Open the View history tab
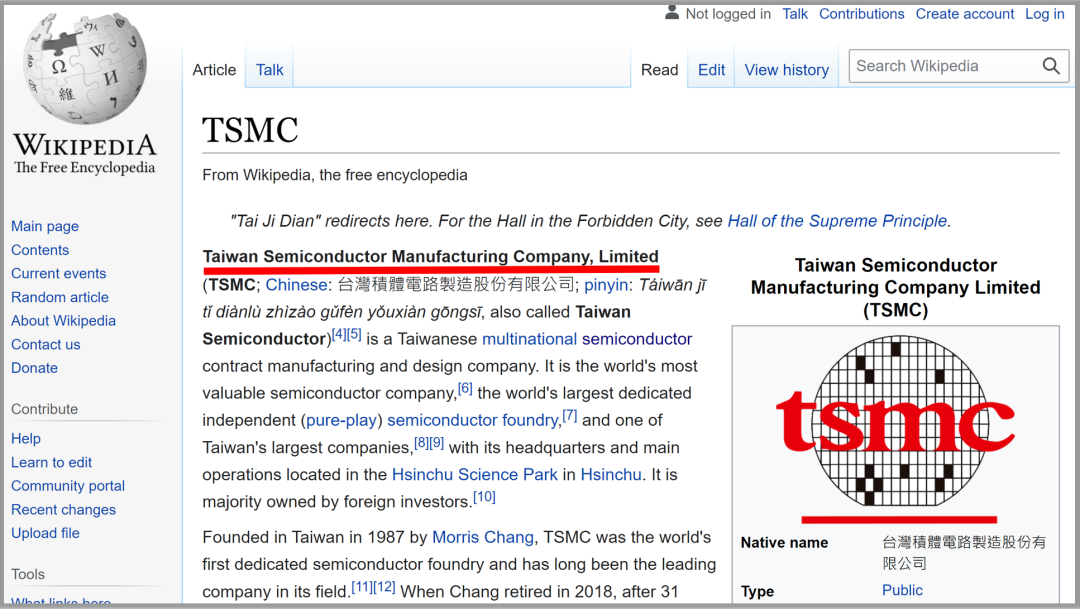This screenshot has height=609, width=1080. [x=787, y=70]
